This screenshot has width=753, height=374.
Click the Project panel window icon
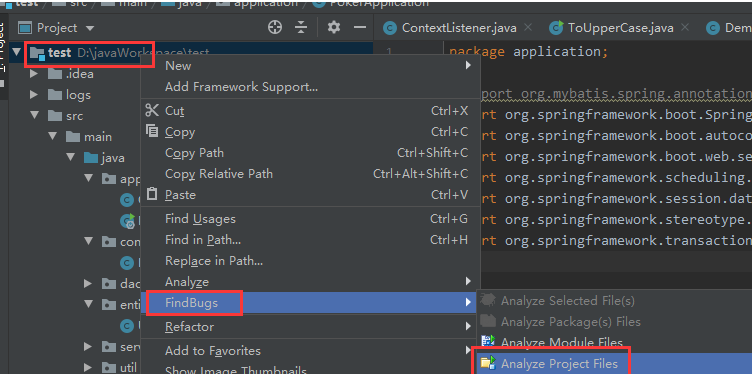pyautogui.click(x=25, y=28)
